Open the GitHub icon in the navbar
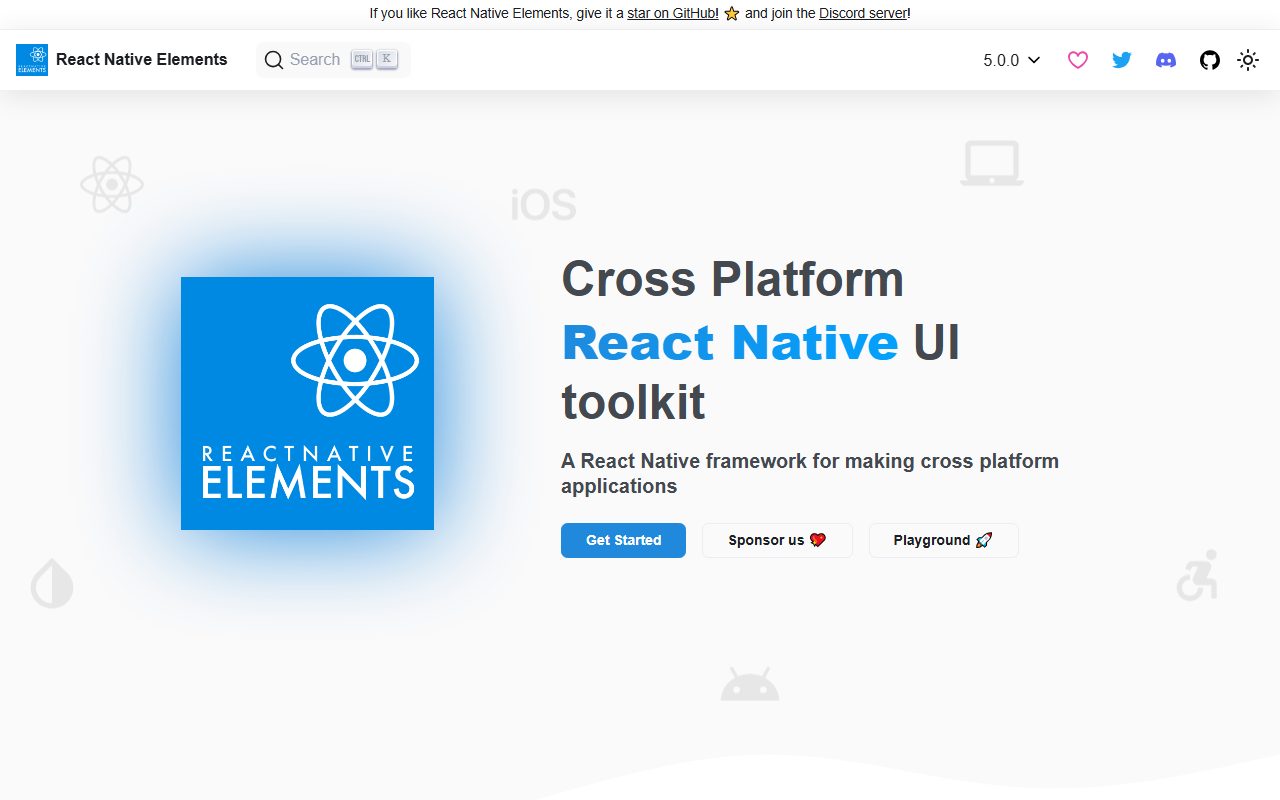 [1210, 60]
